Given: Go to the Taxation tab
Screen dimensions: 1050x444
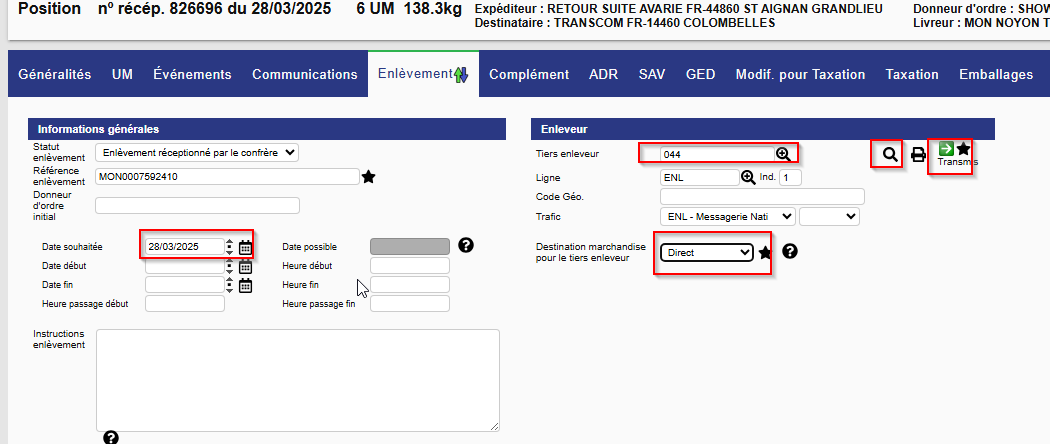Looking at the screenshot, I should (912, 74).
